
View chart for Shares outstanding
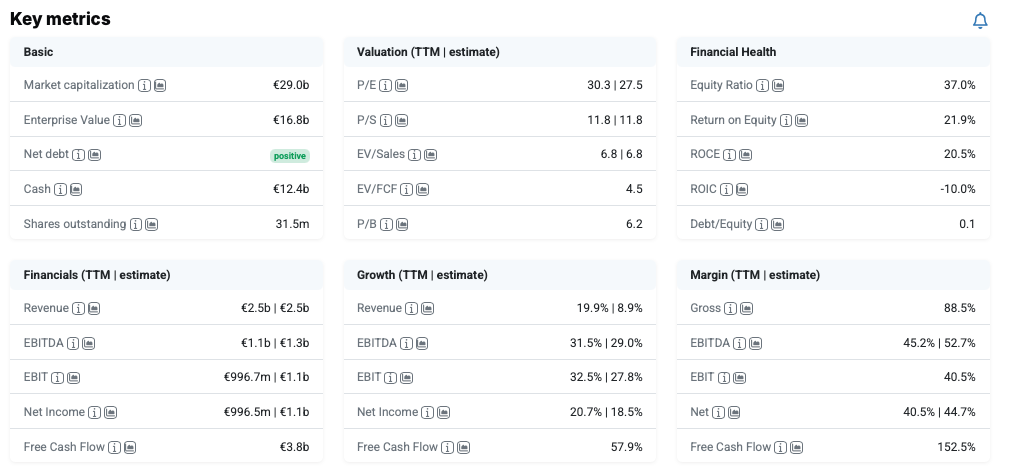(152, 225)
